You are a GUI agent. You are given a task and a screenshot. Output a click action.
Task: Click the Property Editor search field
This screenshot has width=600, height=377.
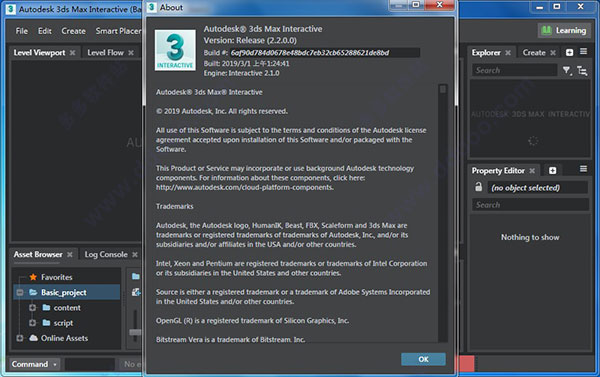[530, 205]
